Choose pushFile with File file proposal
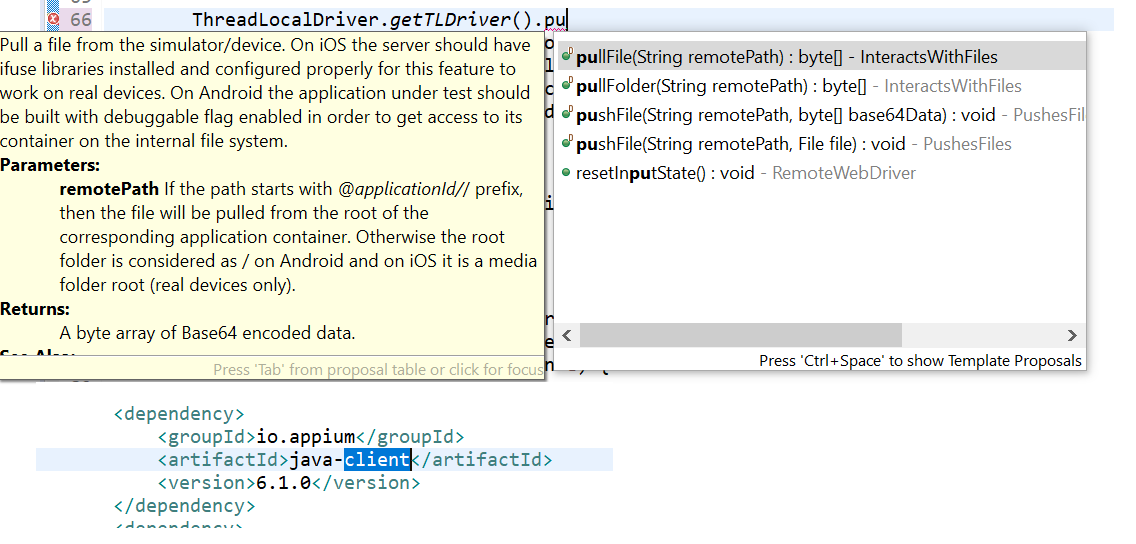The image size is (1136, 544). [822, 143]
